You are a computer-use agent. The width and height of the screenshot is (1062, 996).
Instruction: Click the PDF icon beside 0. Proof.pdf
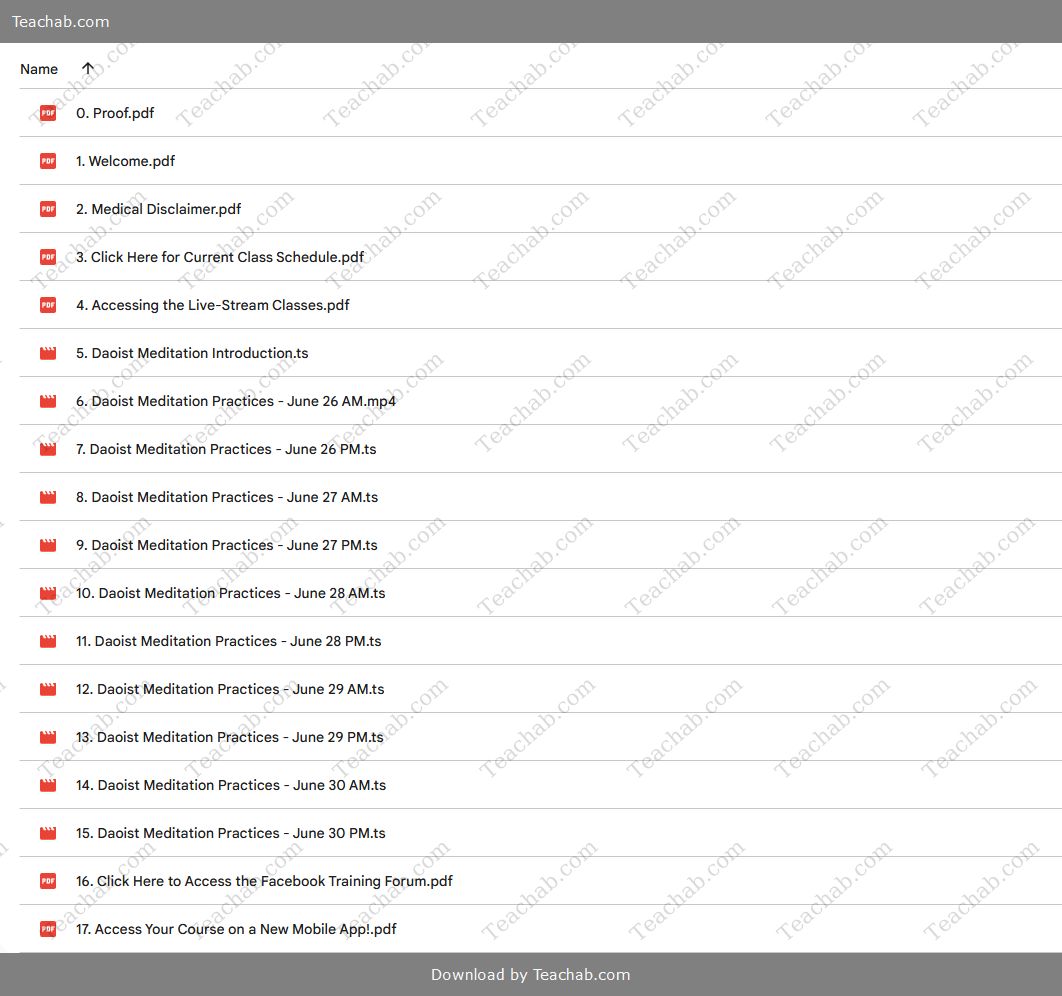(x=48, y=113)
